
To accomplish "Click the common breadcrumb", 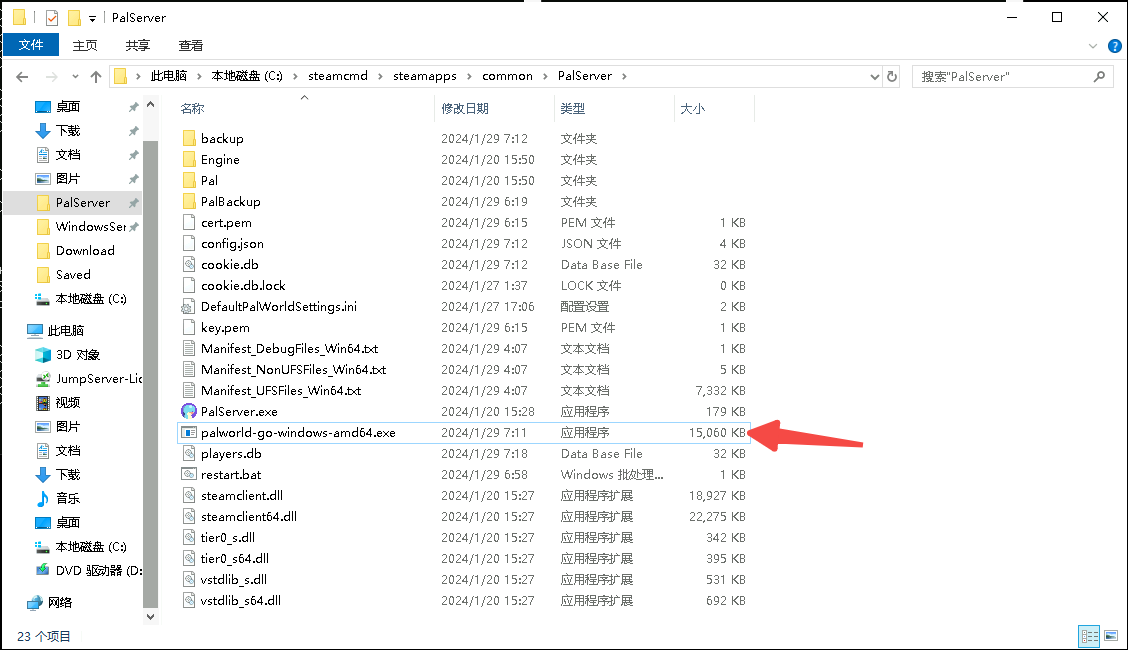I will [507, 76].
